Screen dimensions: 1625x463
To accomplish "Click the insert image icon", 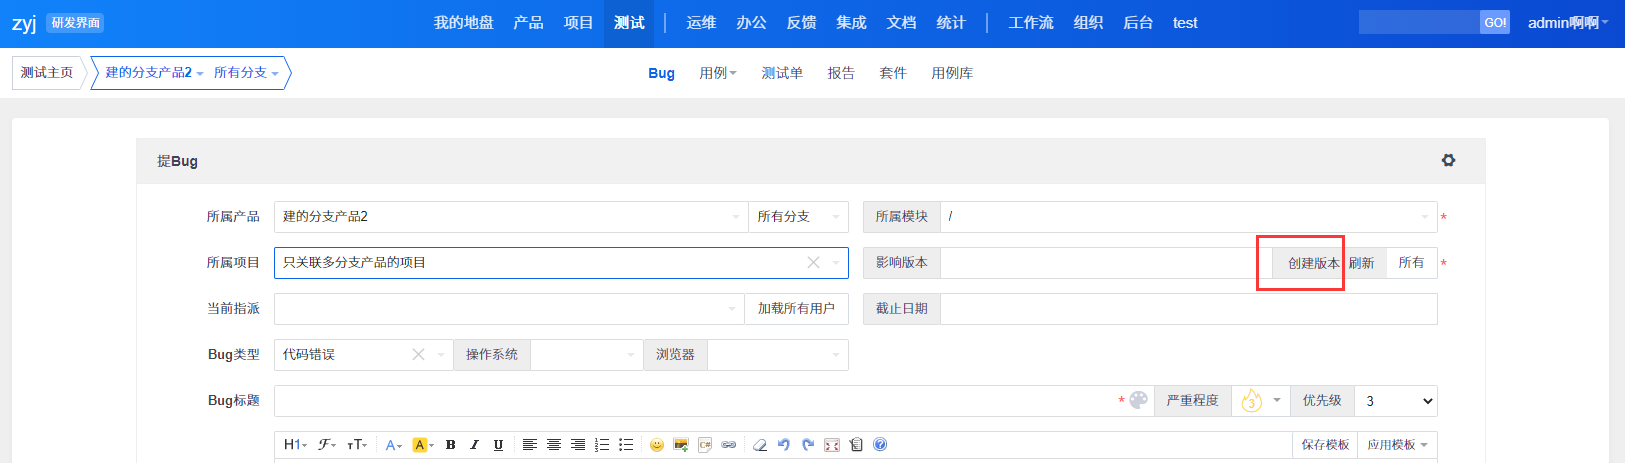I will (x=681, y=445).
